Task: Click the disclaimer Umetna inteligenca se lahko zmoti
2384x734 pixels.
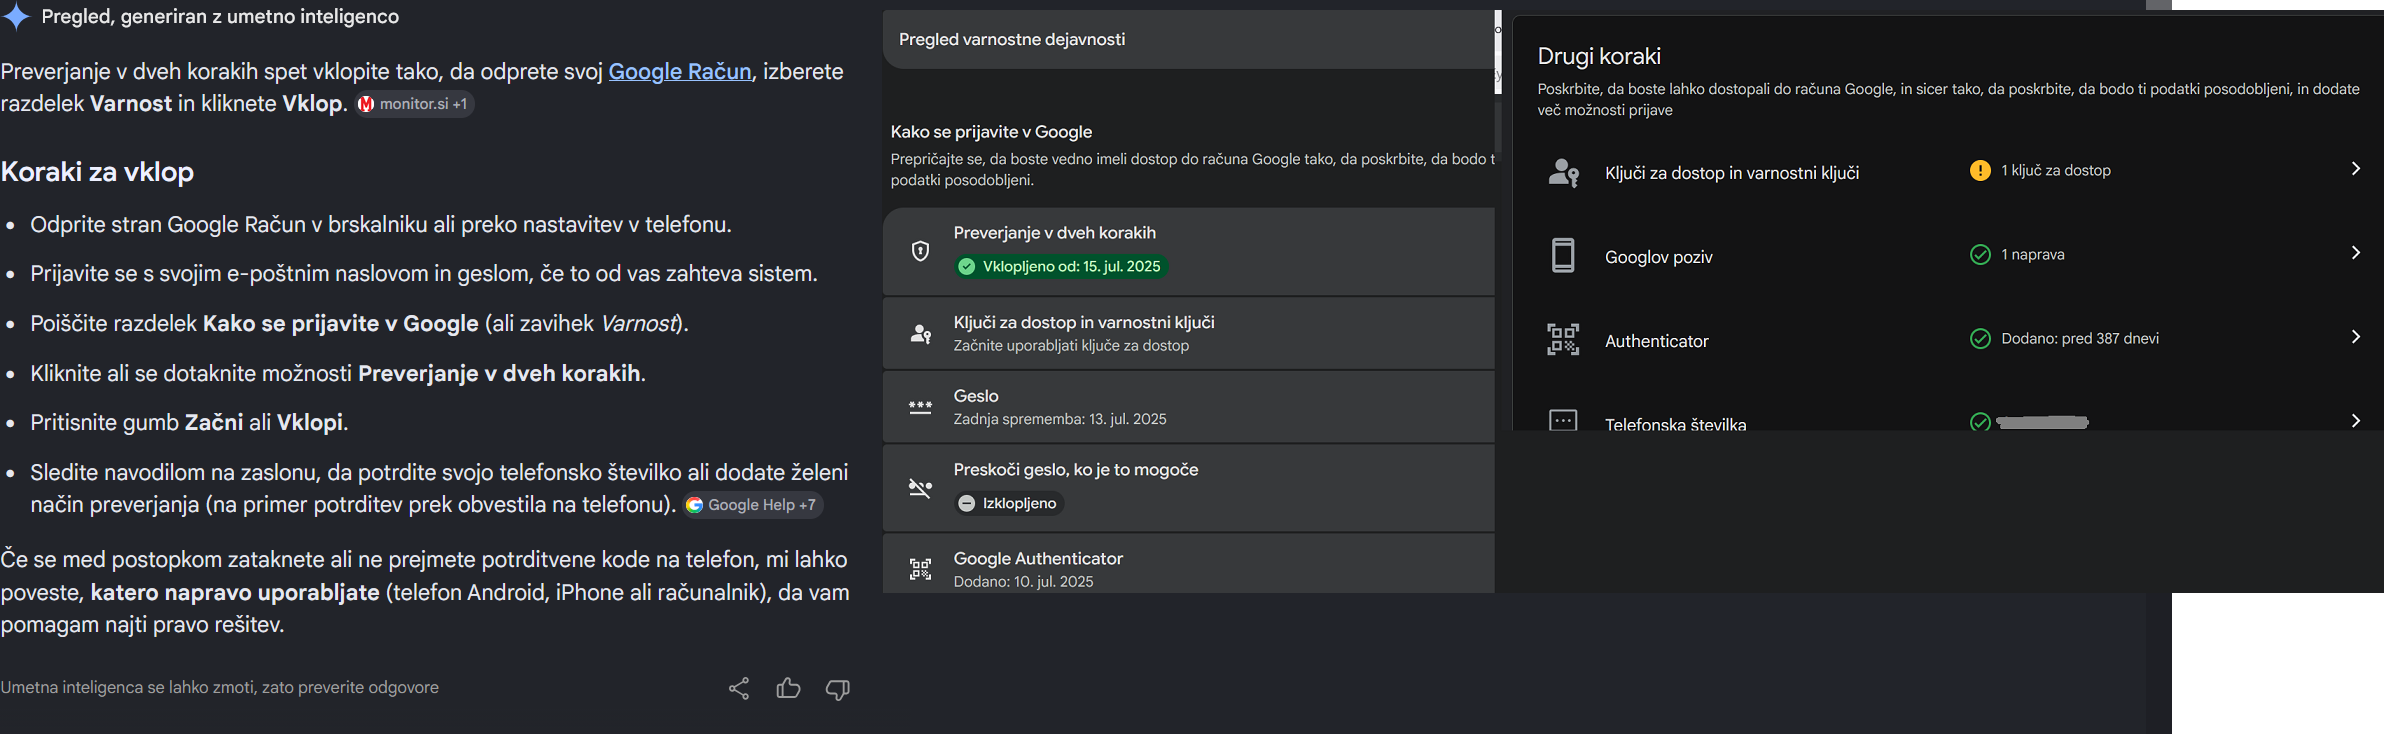Action: pyautogui.click(x=219, y=687)
